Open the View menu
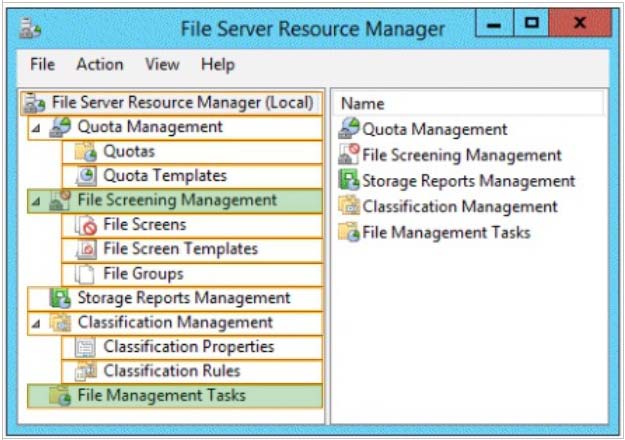Screen dimensions: 625x440 pos(162,64)
